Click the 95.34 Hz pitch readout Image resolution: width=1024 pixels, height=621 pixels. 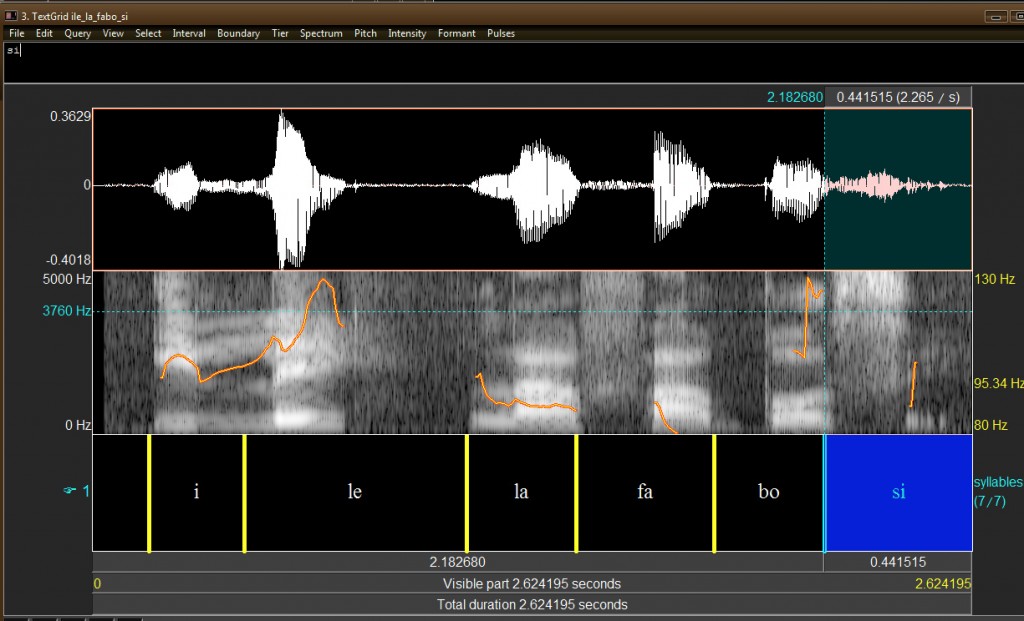998,383
